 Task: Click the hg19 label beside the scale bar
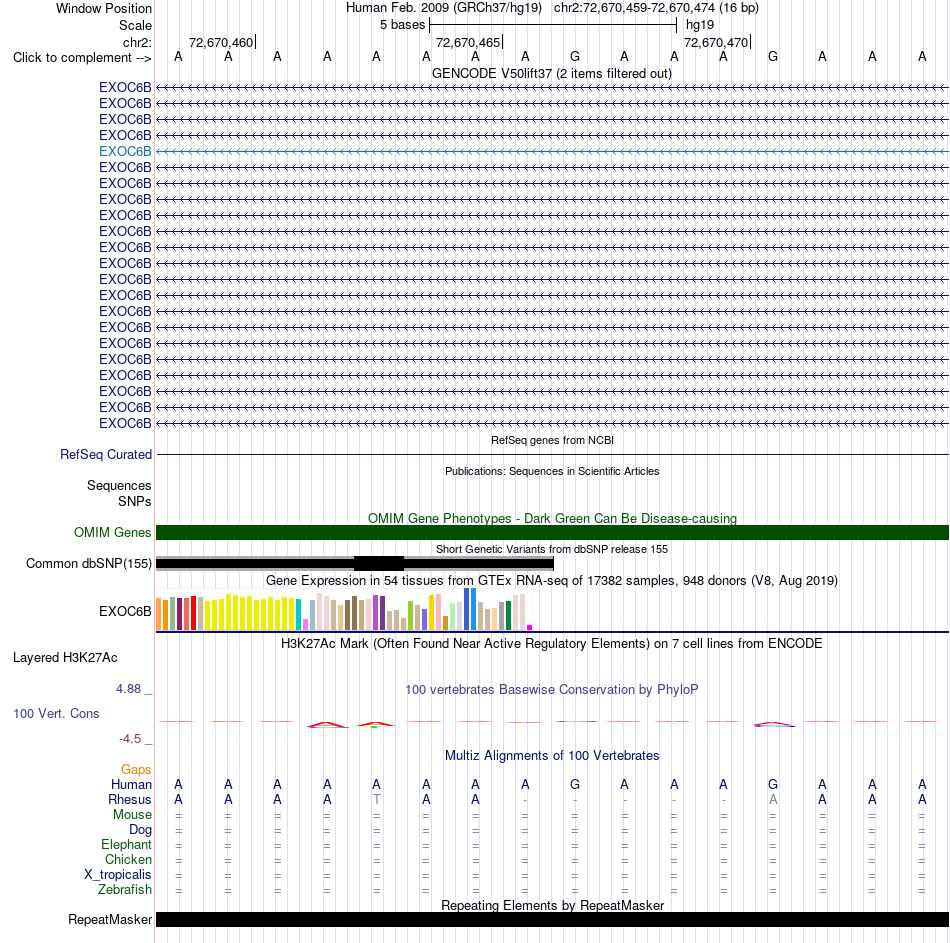click(x=700, y=25)
